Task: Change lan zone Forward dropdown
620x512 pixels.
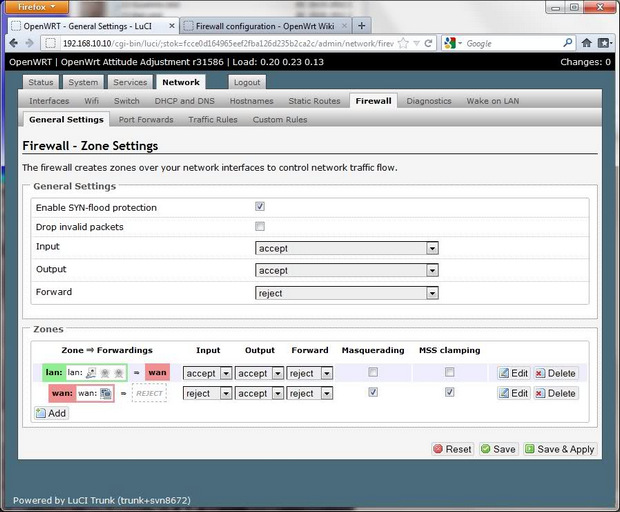Action: pyautogui.click(x=310, y=373)
